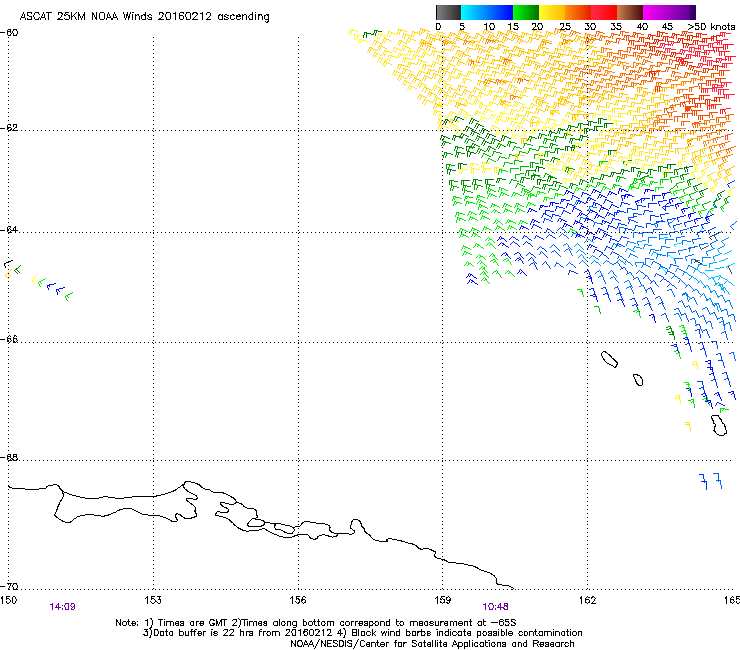Click the '153' longitude axis label

153,600
